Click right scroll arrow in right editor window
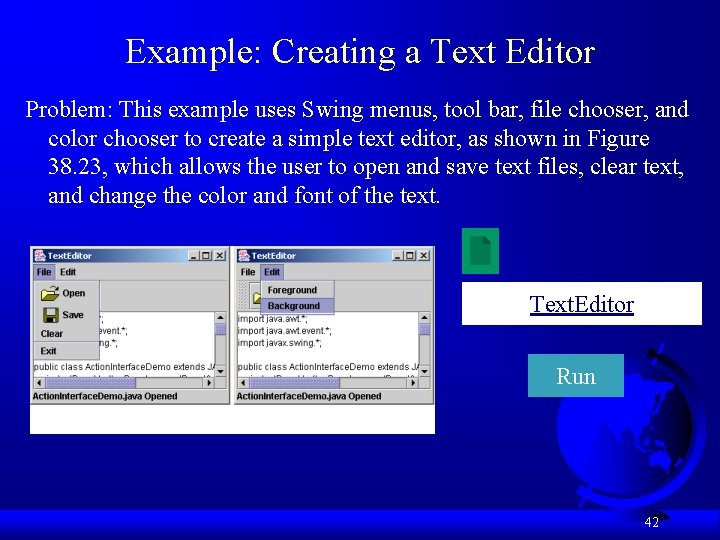This screenshot has height=540, width=720. (x=413, y=382)
